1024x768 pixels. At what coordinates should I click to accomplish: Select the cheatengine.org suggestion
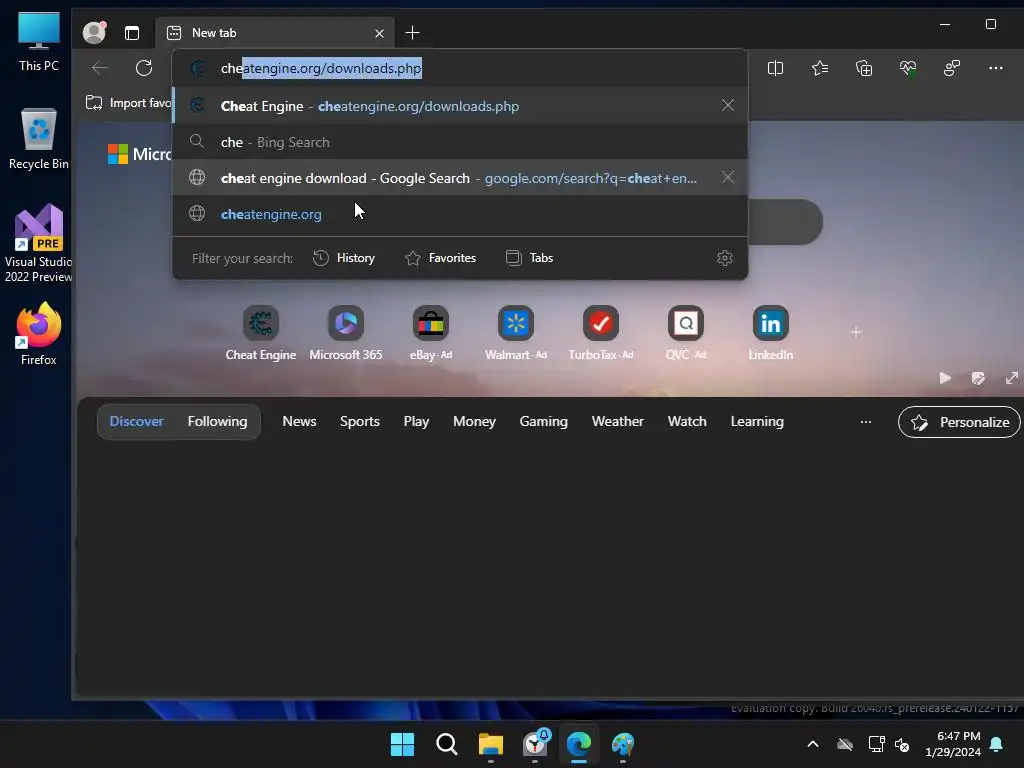pos(460,214)
